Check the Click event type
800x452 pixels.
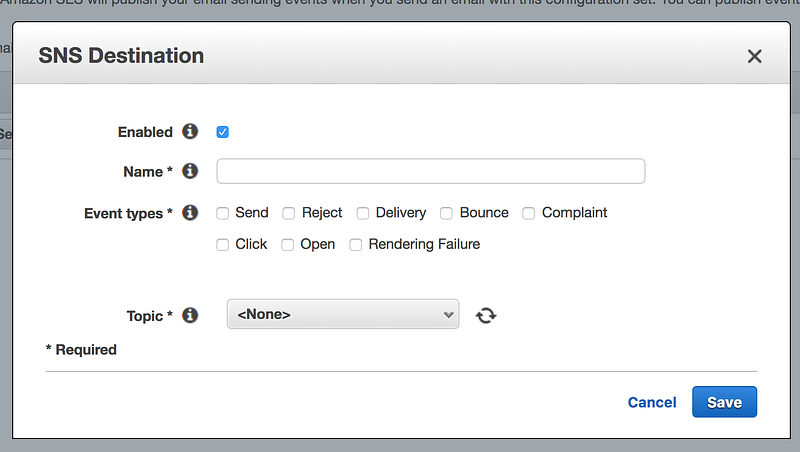point(223,244)
